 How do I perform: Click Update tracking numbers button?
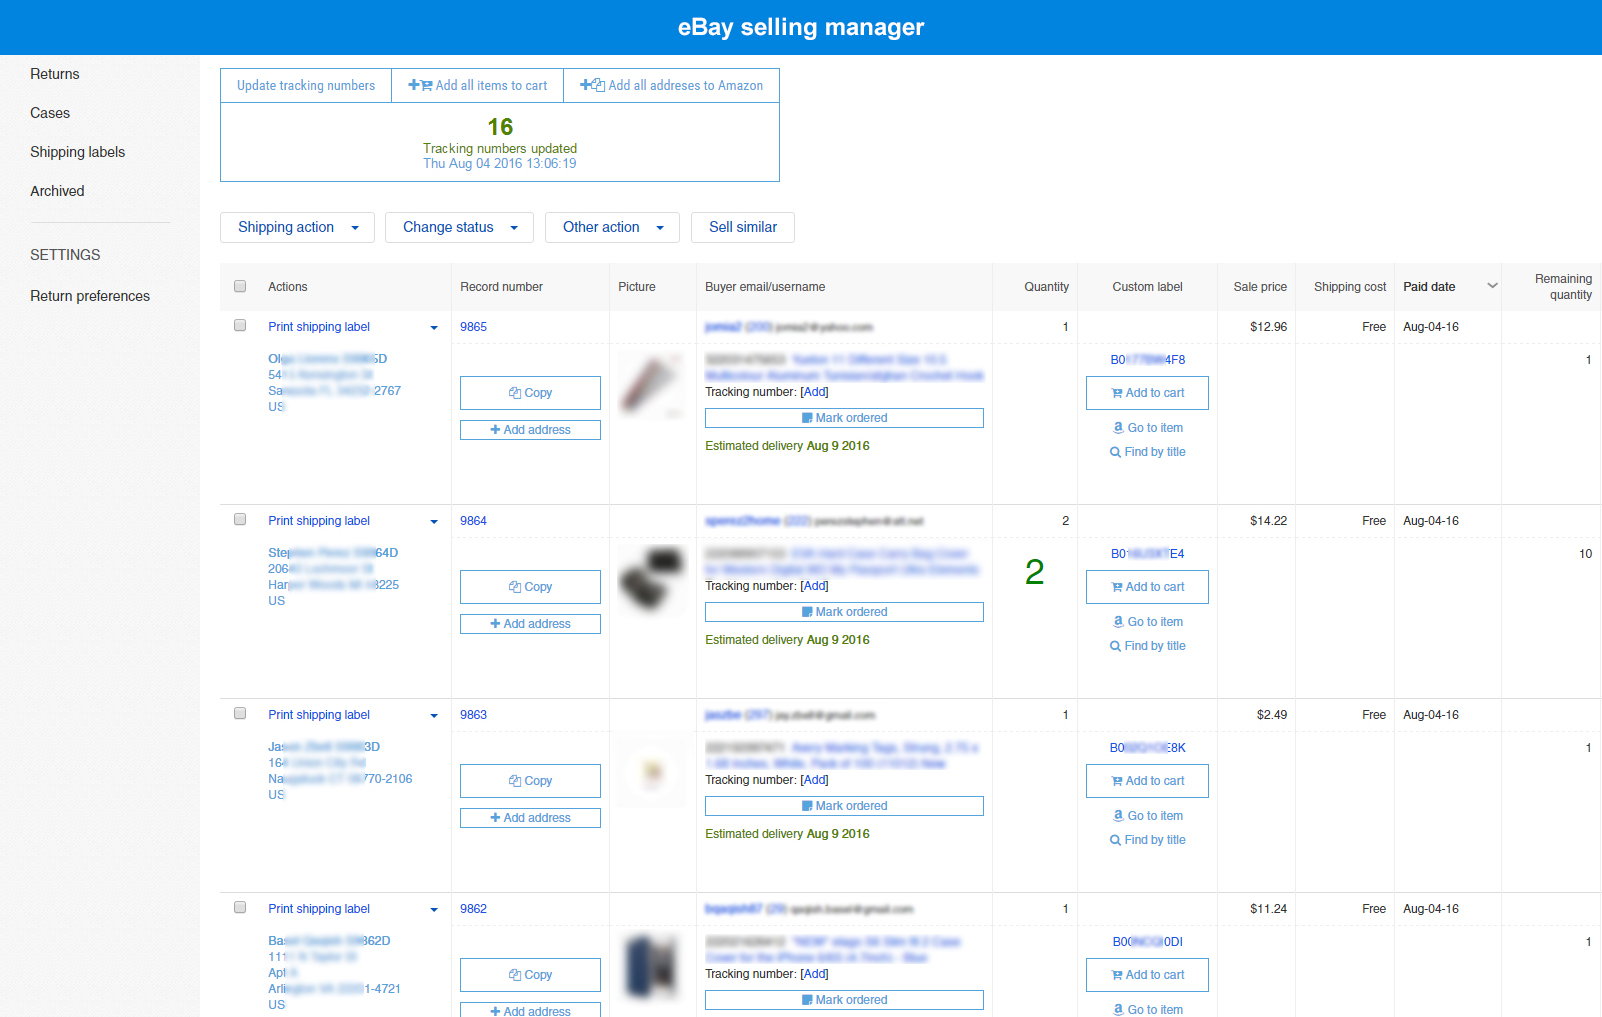tap(306, 86)
